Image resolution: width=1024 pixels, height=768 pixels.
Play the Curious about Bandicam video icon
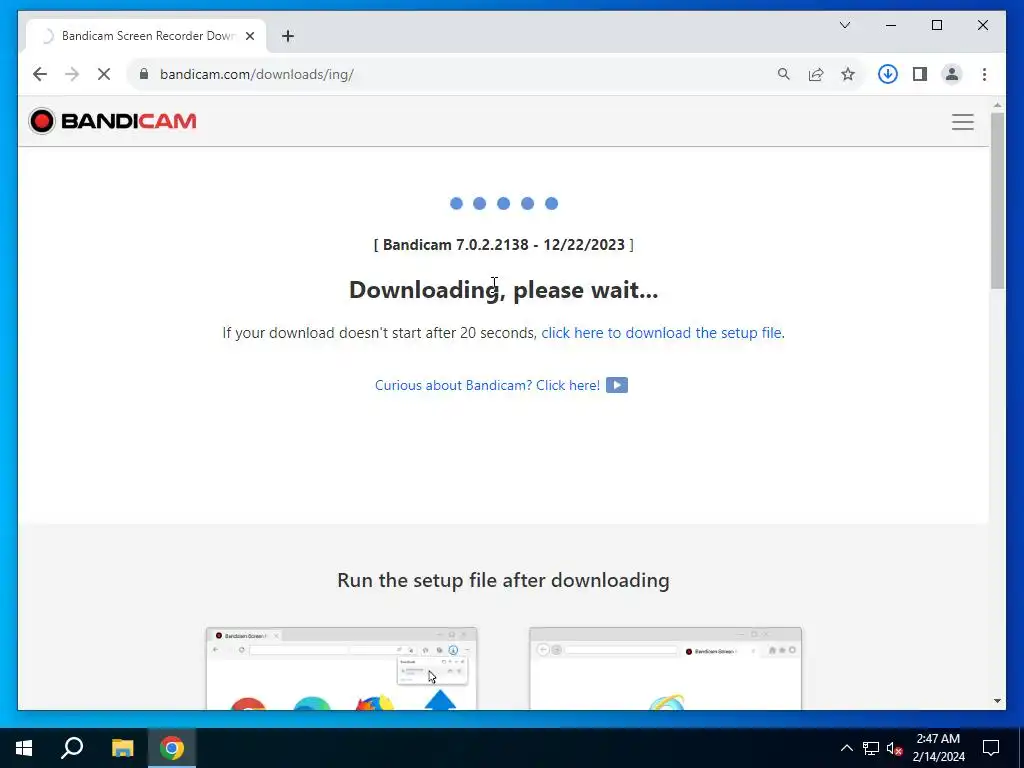click(x=616, y=385)
